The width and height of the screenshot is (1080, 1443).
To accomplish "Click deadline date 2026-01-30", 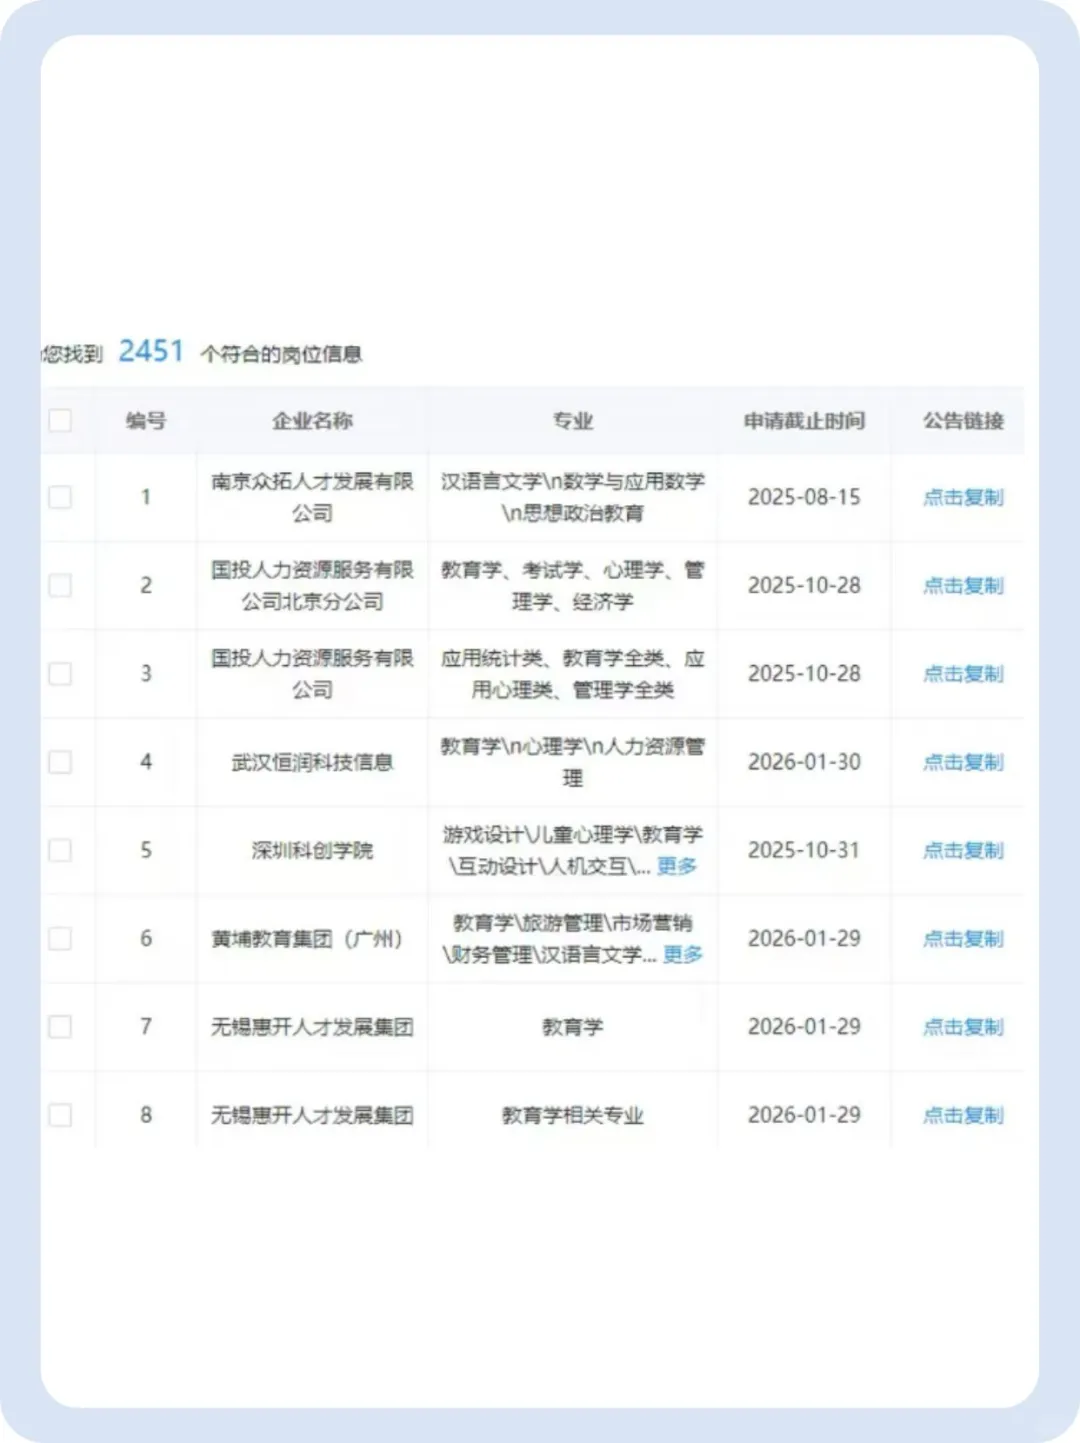I will click(x=804, y=762).
